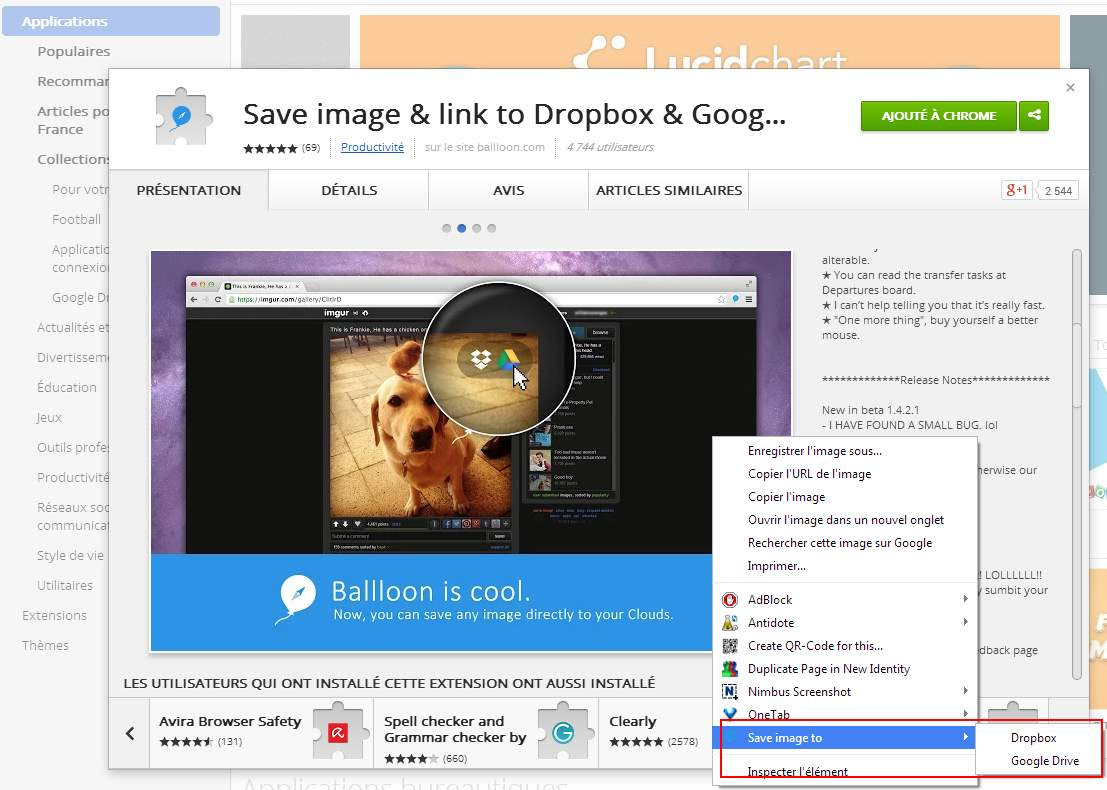This screenshot has width=1107, height=790.
Task: Switch to the AVIS tab
Action: pyautogui.click(x=508, y=191)
